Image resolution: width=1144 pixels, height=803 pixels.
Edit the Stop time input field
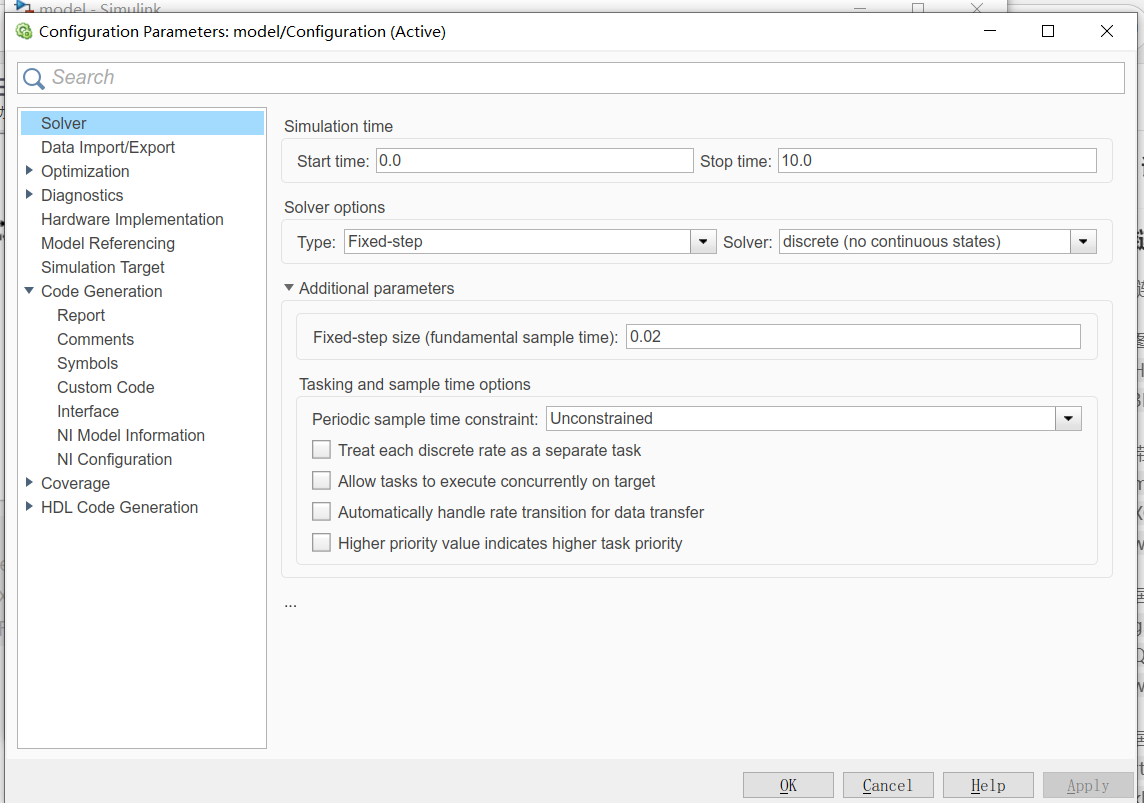click(x=936, y=159)
